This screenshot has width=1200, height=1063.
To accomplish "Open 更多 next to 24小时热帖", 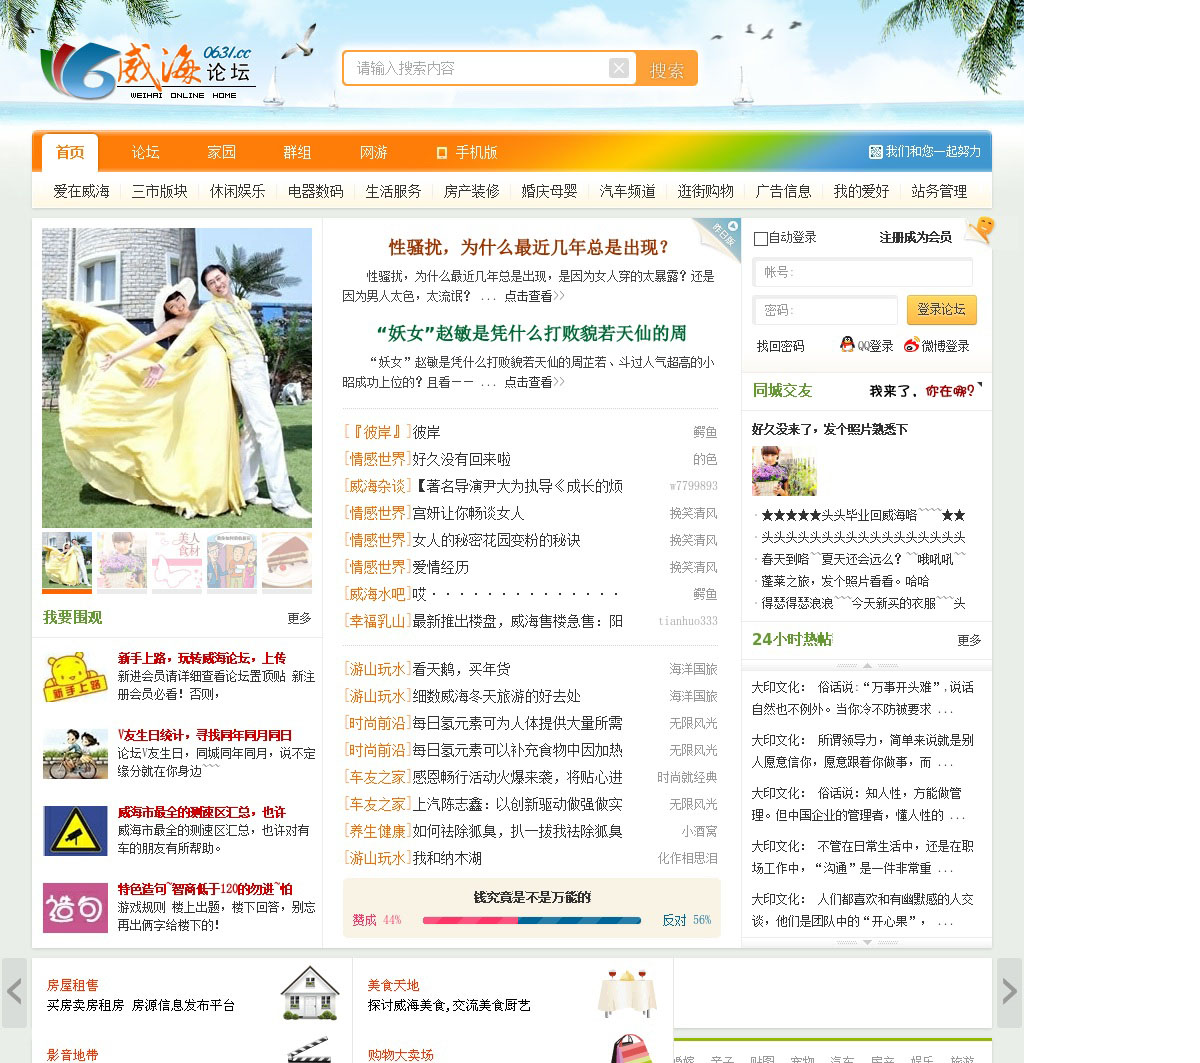I will (969, 640).
